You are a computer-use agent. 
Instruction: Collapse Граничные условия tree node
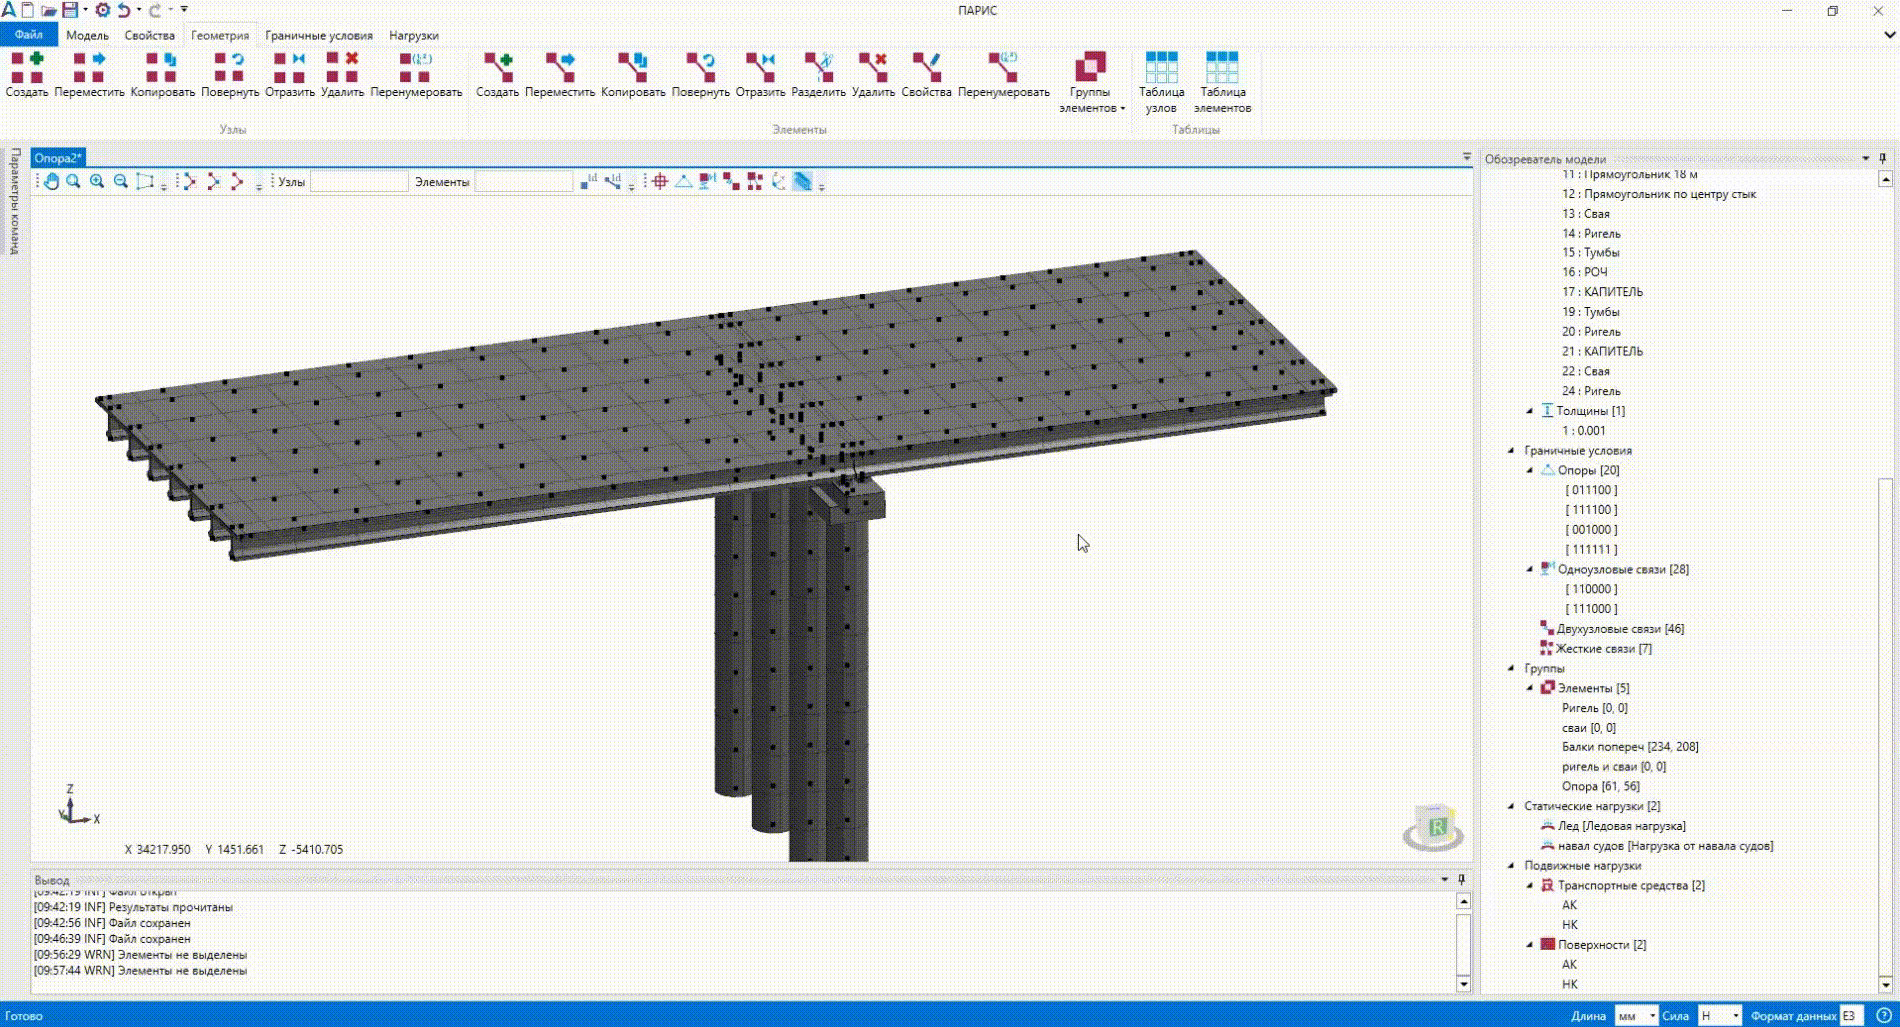pyautogui.click(x=1511, y=451)
